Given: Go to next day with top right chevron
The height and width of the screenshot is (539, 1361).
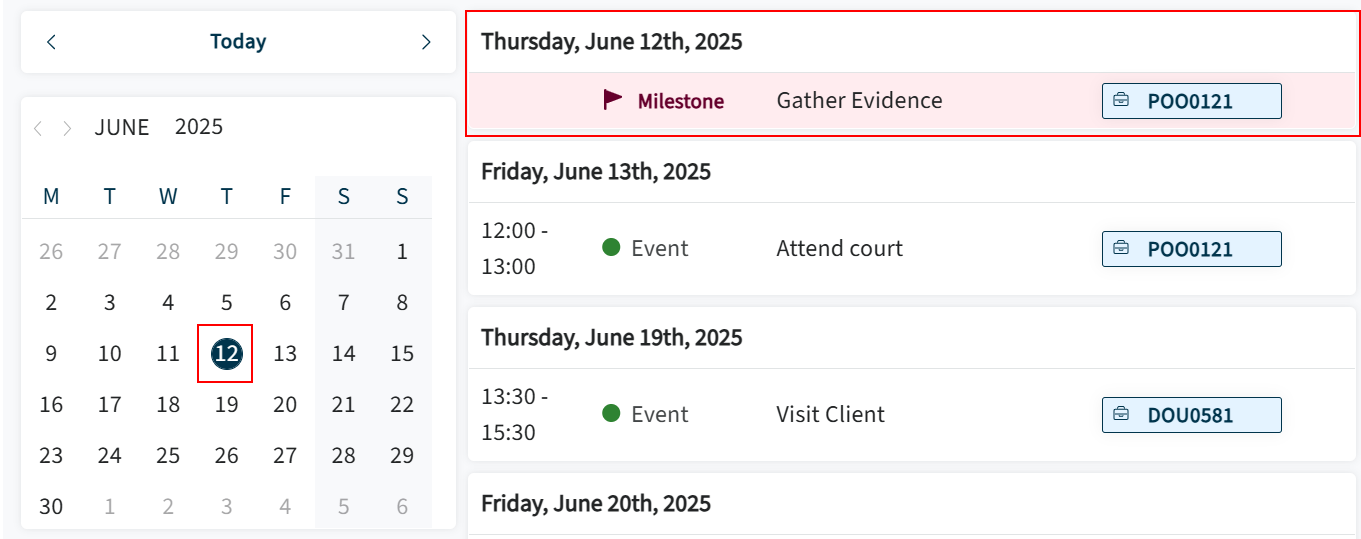Looking at the screenshot, I should [426, 42].
